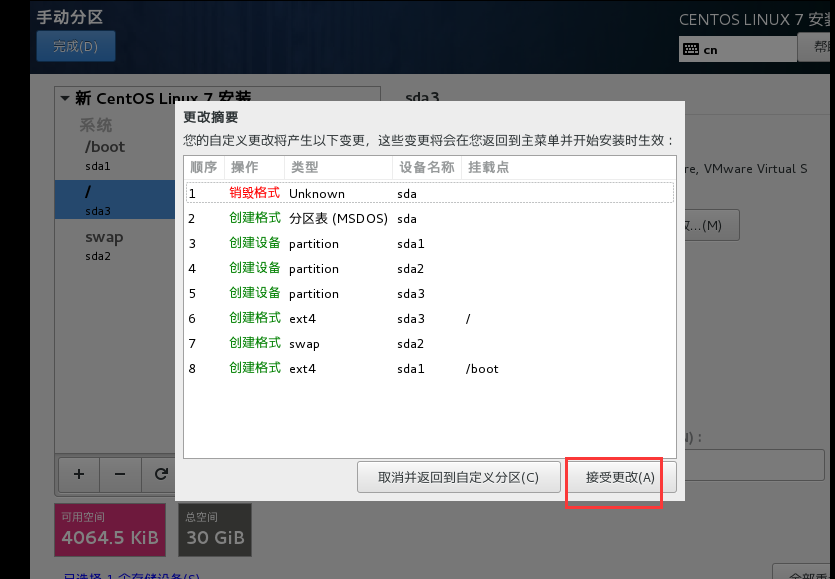Select row 3 创建设备 partition sda1
Image resolution: width=835 pixels, height=579 pixels.
point(430,243)
